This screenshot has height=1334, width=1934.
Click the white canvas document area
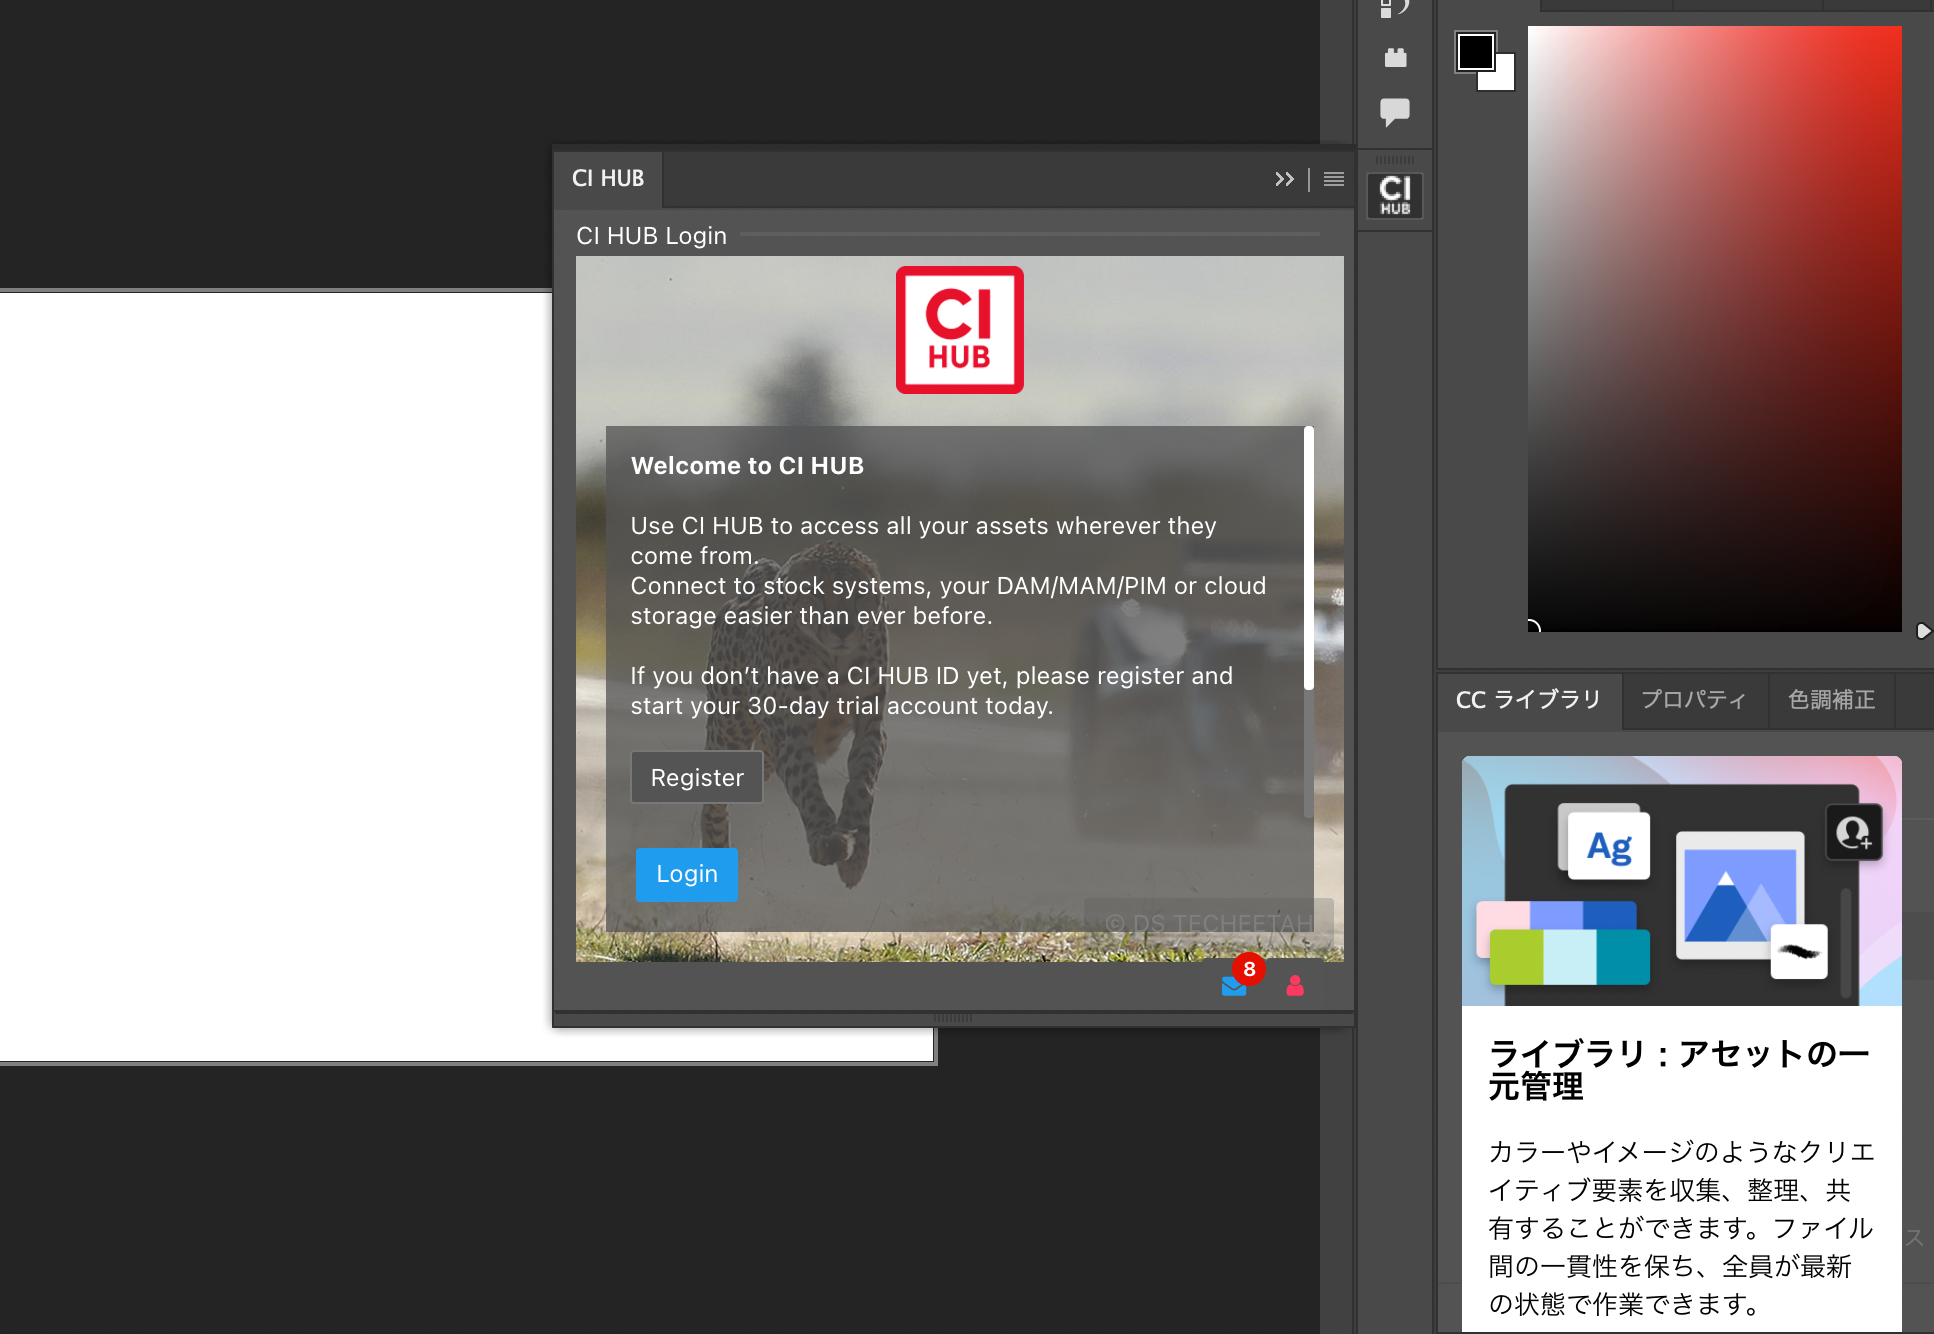[x=275, y=676]
